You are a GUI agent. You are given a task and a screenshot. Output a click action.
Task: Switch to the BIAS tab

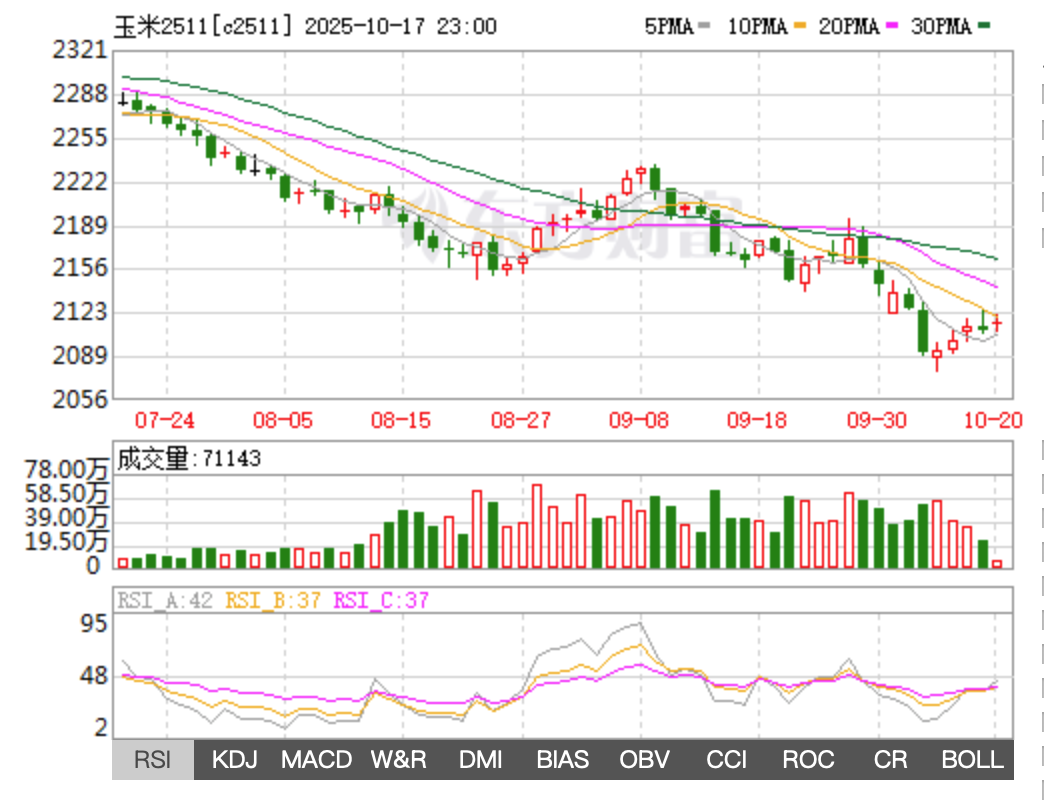pyautogui.click(x=562, y=760)
